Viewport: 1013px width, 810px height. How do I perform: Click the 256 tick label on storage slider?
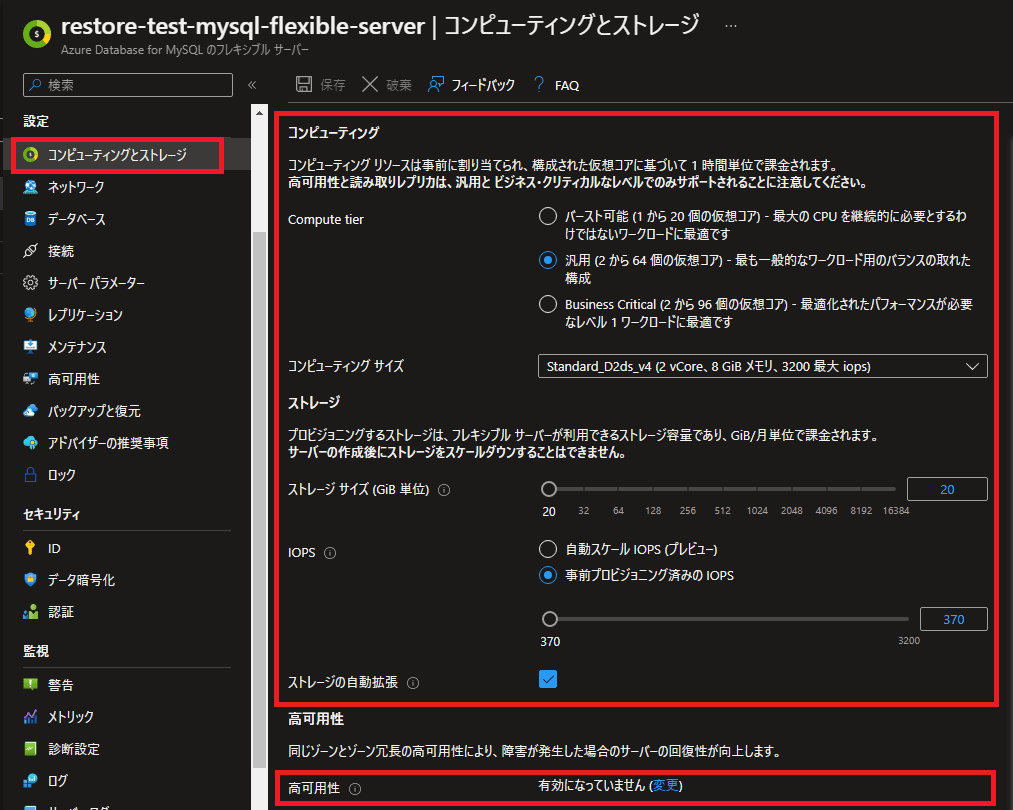tap(687, 511)
